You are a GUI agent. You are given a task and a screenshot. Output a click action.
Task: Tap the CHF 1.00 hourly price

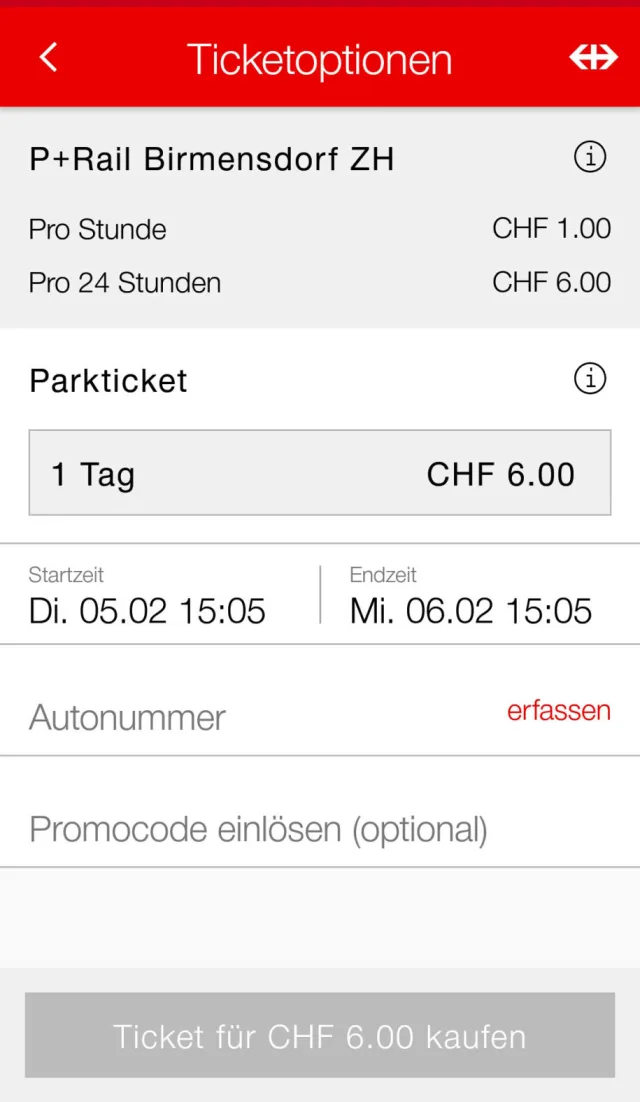[551, 229]
